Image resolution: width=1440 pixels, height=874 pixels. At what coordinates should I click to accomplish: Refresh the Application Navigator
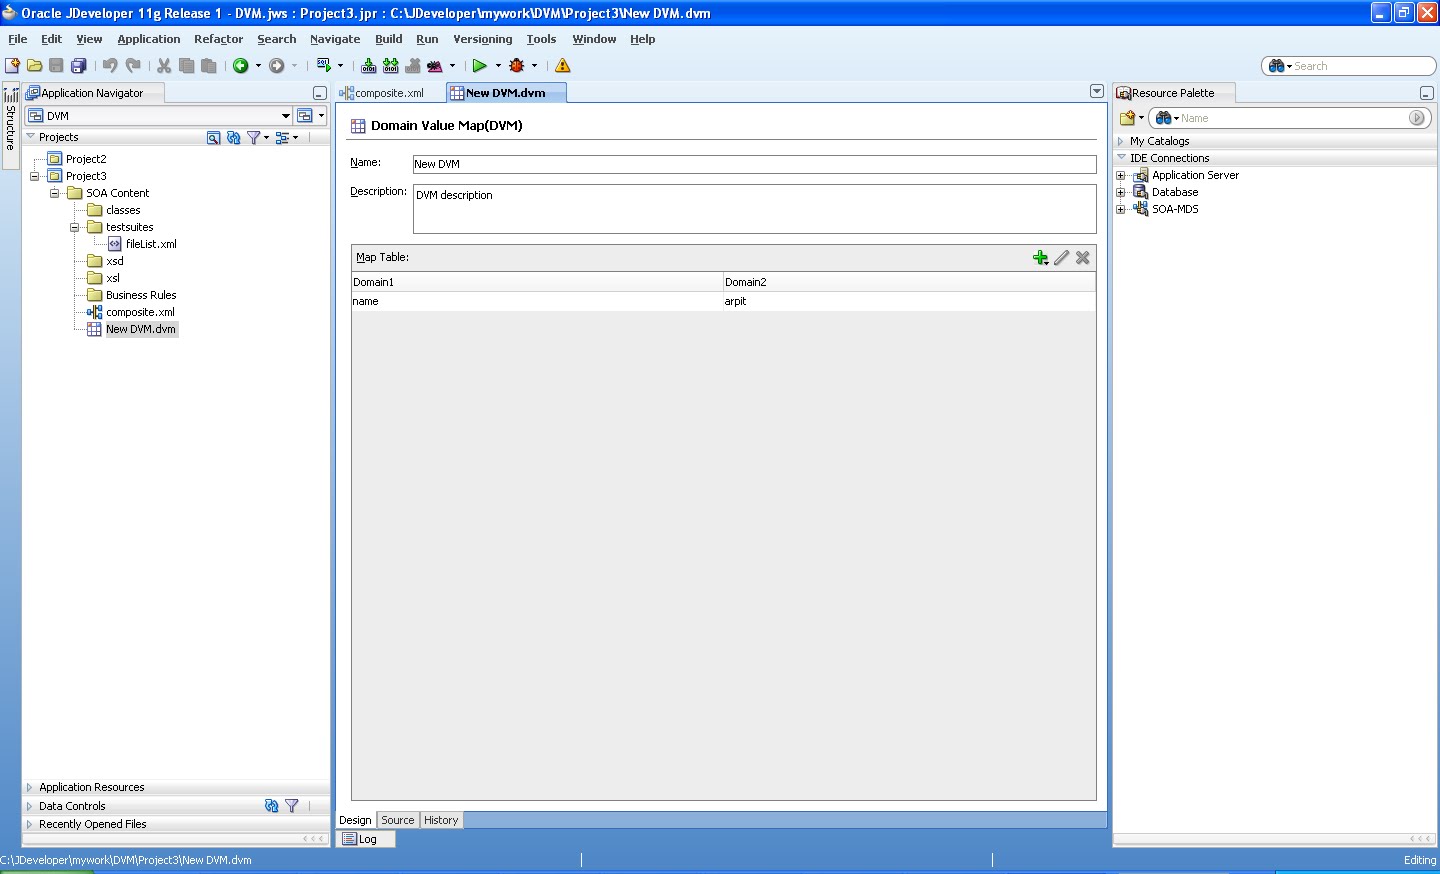click(234, 137)
